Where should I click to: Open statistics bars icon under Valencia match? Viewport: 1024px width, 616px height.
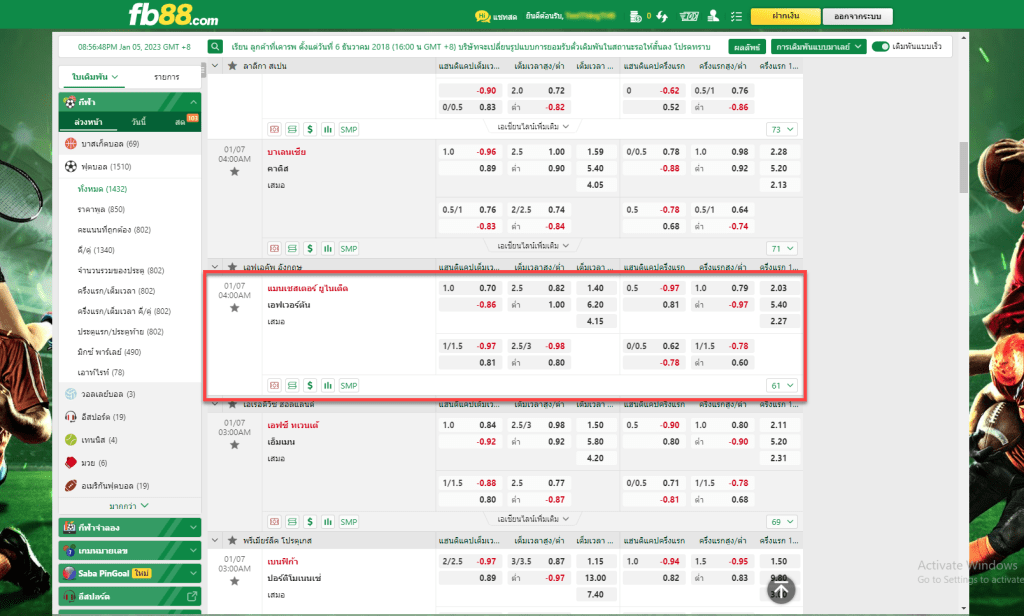coord(327,248)
